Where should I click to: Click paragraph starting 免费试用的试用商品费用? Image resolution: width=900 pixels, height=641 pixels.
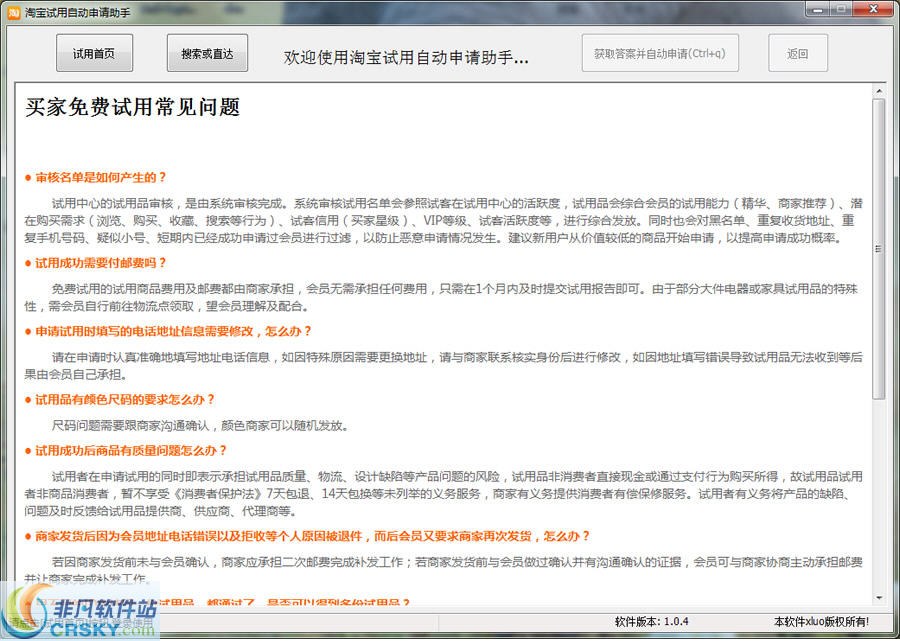pyautogui.click(x=441, y=297)
